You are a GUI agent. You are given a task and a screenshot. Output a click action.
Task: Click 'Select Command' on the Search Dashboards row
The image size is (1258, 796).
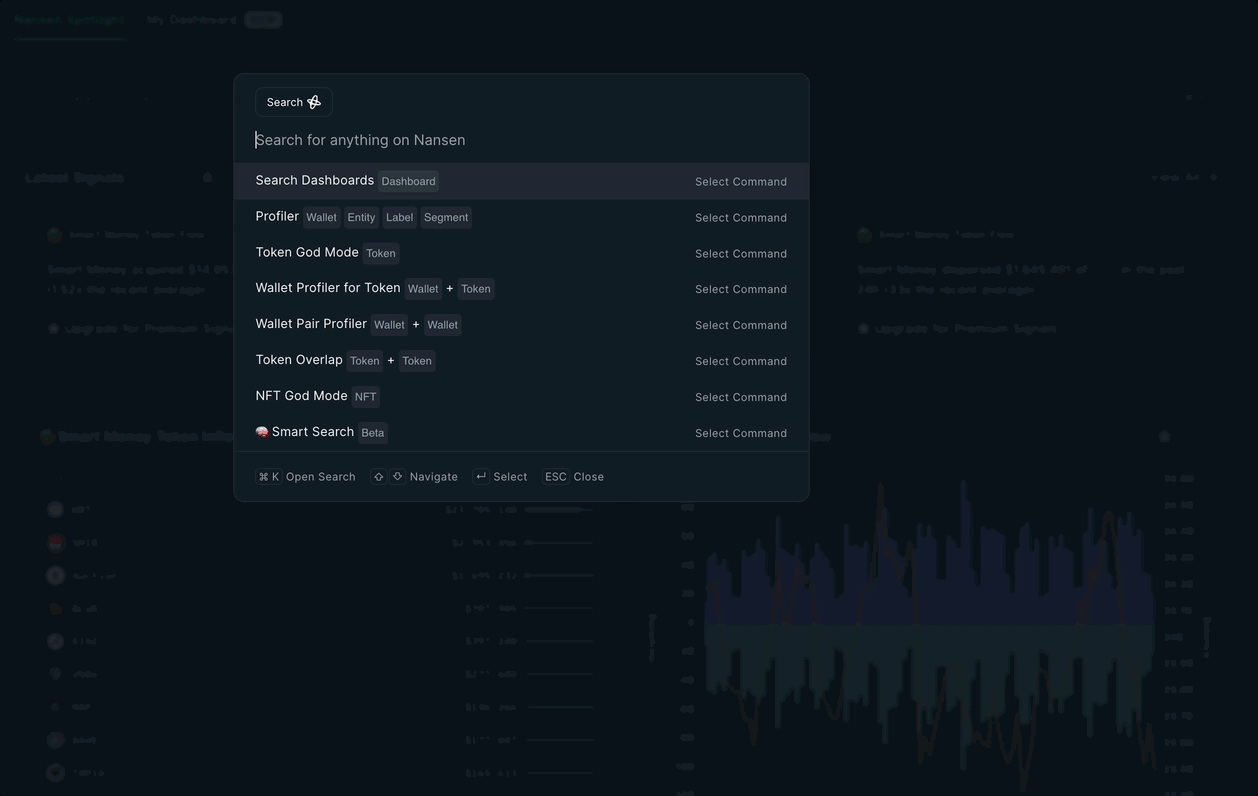point(741,182)
